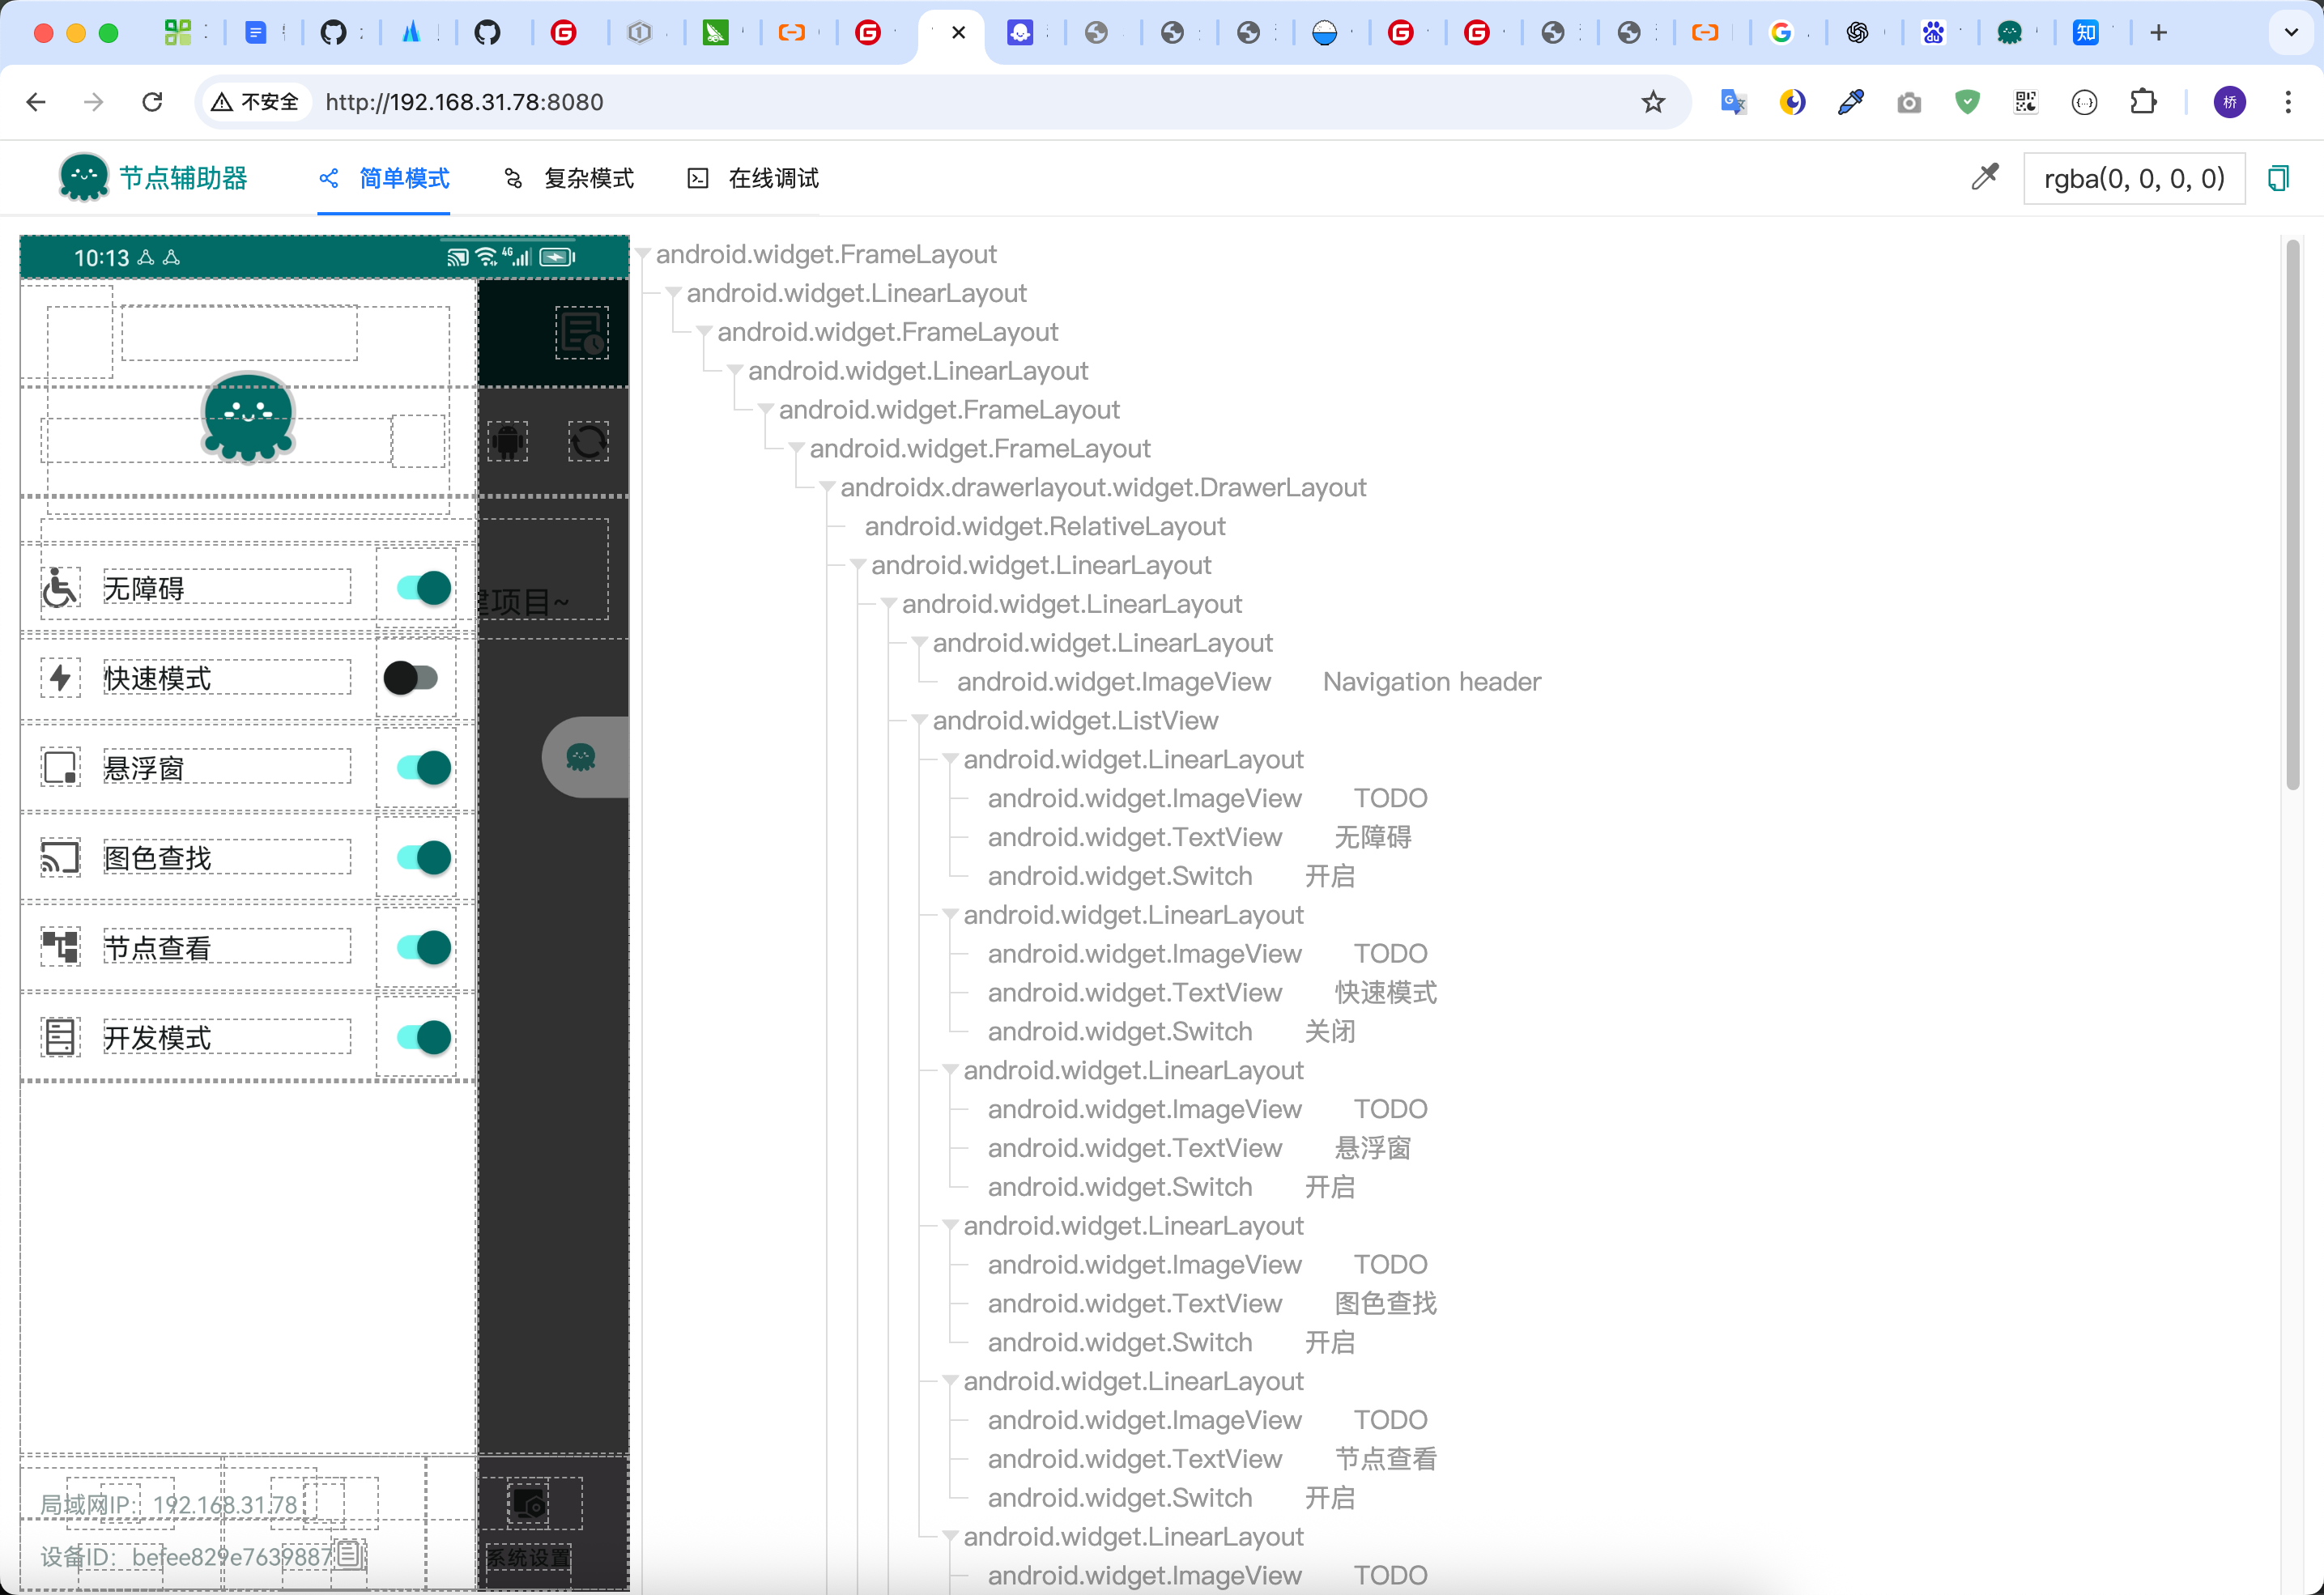The height and width of the screenshot is (1595, 2324).
Task: Open the Chrome three-dot menu
Action: coord(2288,102)
